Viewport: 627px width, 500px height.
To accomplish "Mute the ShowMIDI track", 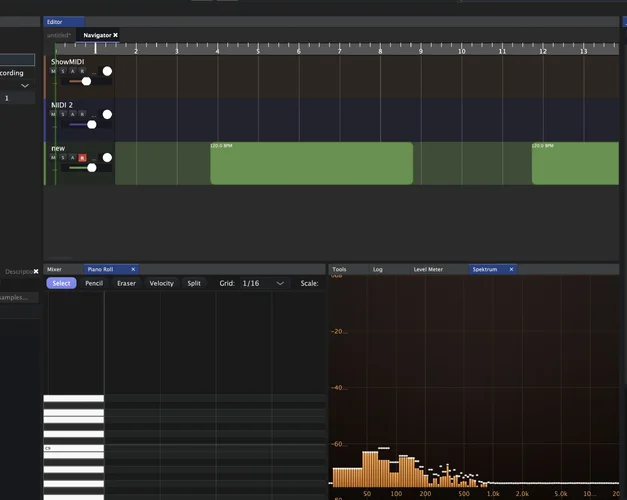I will pos(53,71).
